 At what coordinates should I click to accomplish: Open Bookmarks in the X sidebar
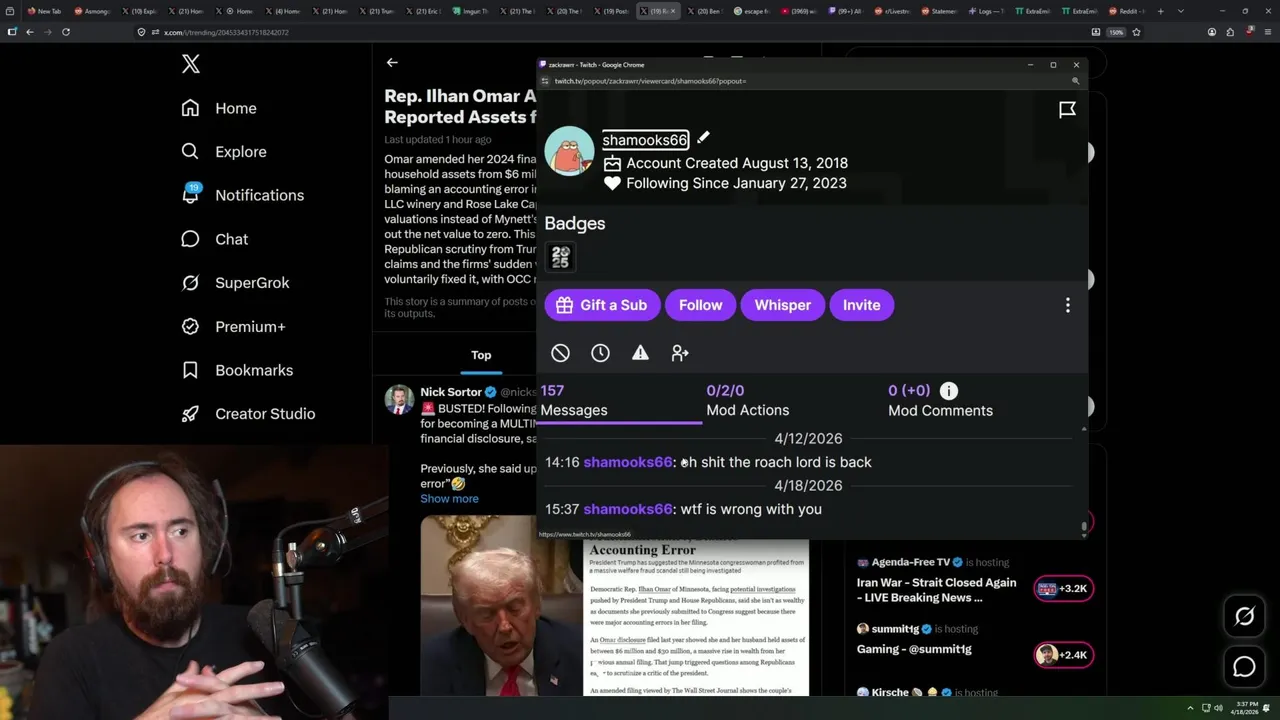pyautogui.click(x=237, y=370)
